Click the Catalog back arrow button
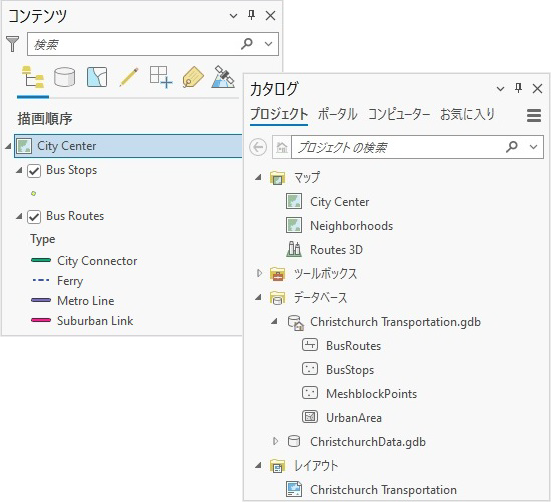Viewport: 552px width, 502px height. click(258, 147)
